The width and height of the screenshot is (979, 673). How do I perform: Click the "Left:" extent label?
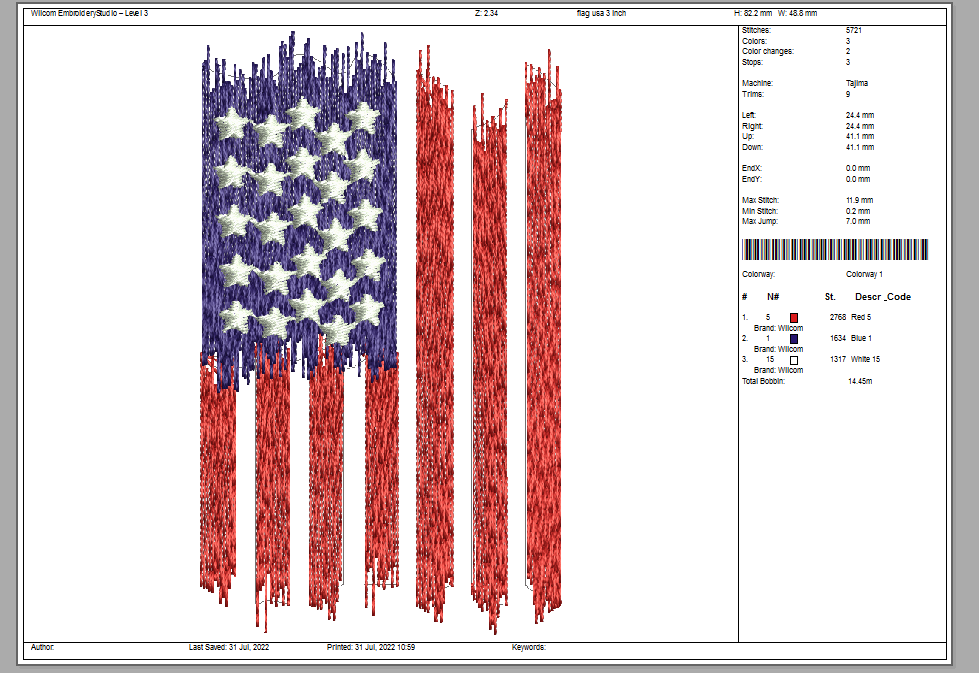(749, 115)
